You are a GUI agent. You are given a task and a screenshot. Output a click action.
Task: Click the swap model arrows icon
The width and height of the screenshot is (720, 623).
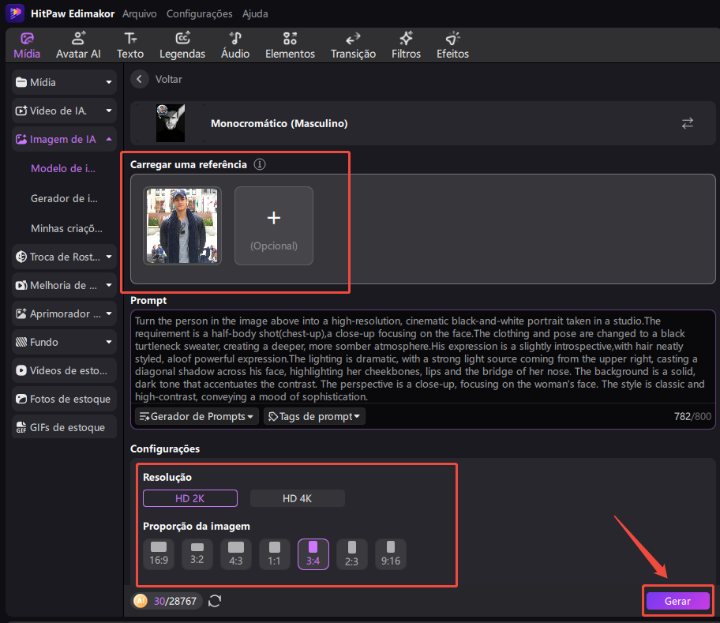pyautogui.click(x=687, y=123)
